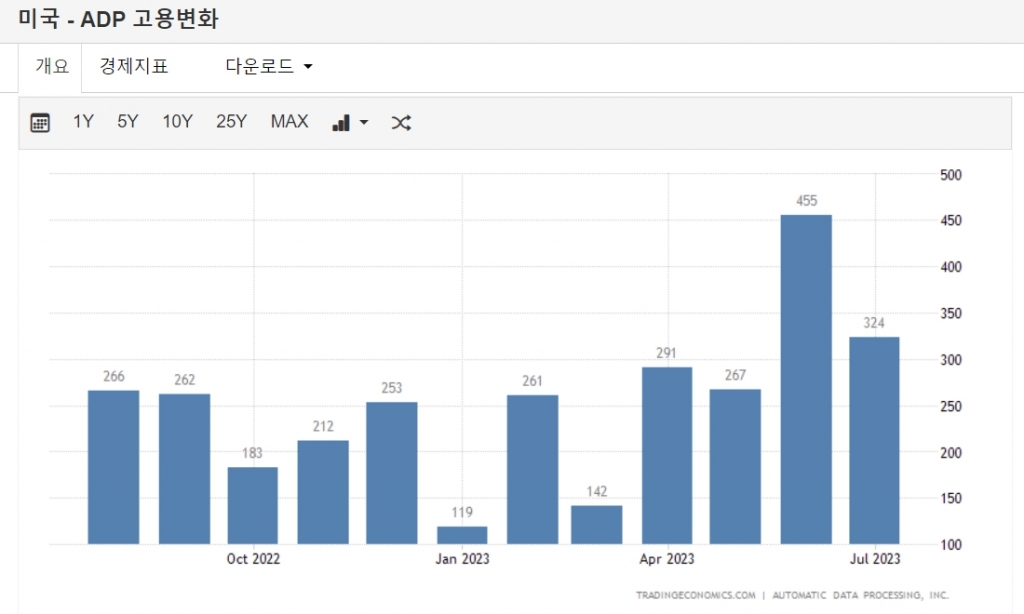Click the shuffle compare icon
Image resolution: width=1024 pixels, height=614 pixels.
tap(401, 122)
